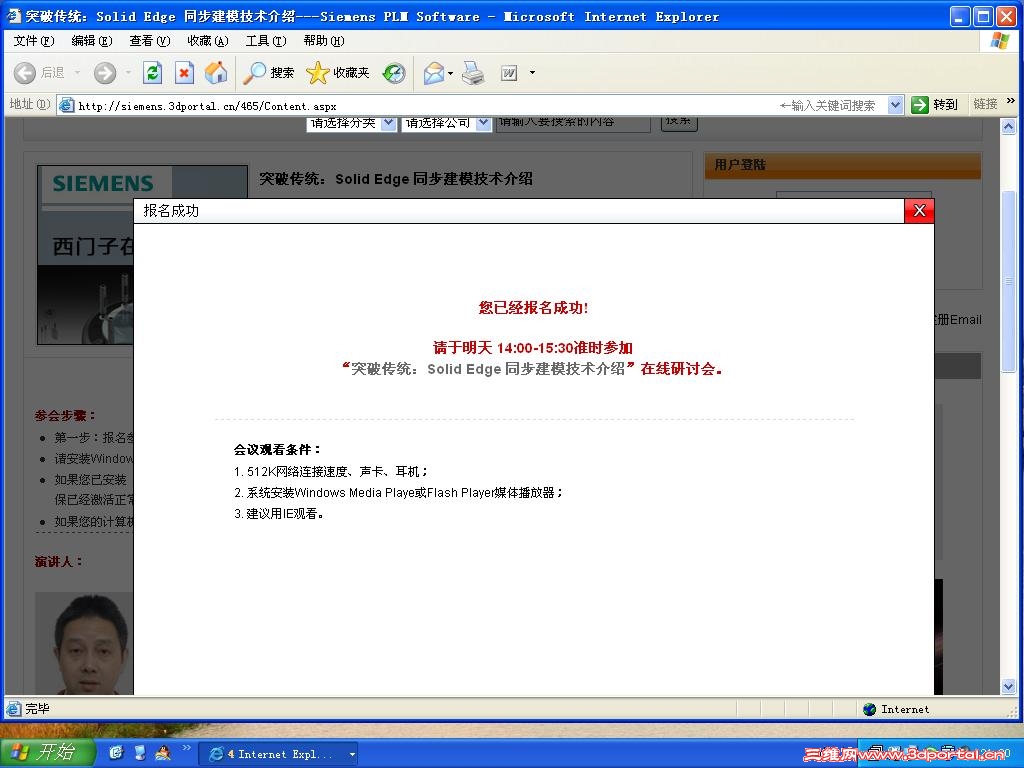Expand the address bar dropdown arrow
This screenshot has width=1024, height=768.
coord(895,104)
